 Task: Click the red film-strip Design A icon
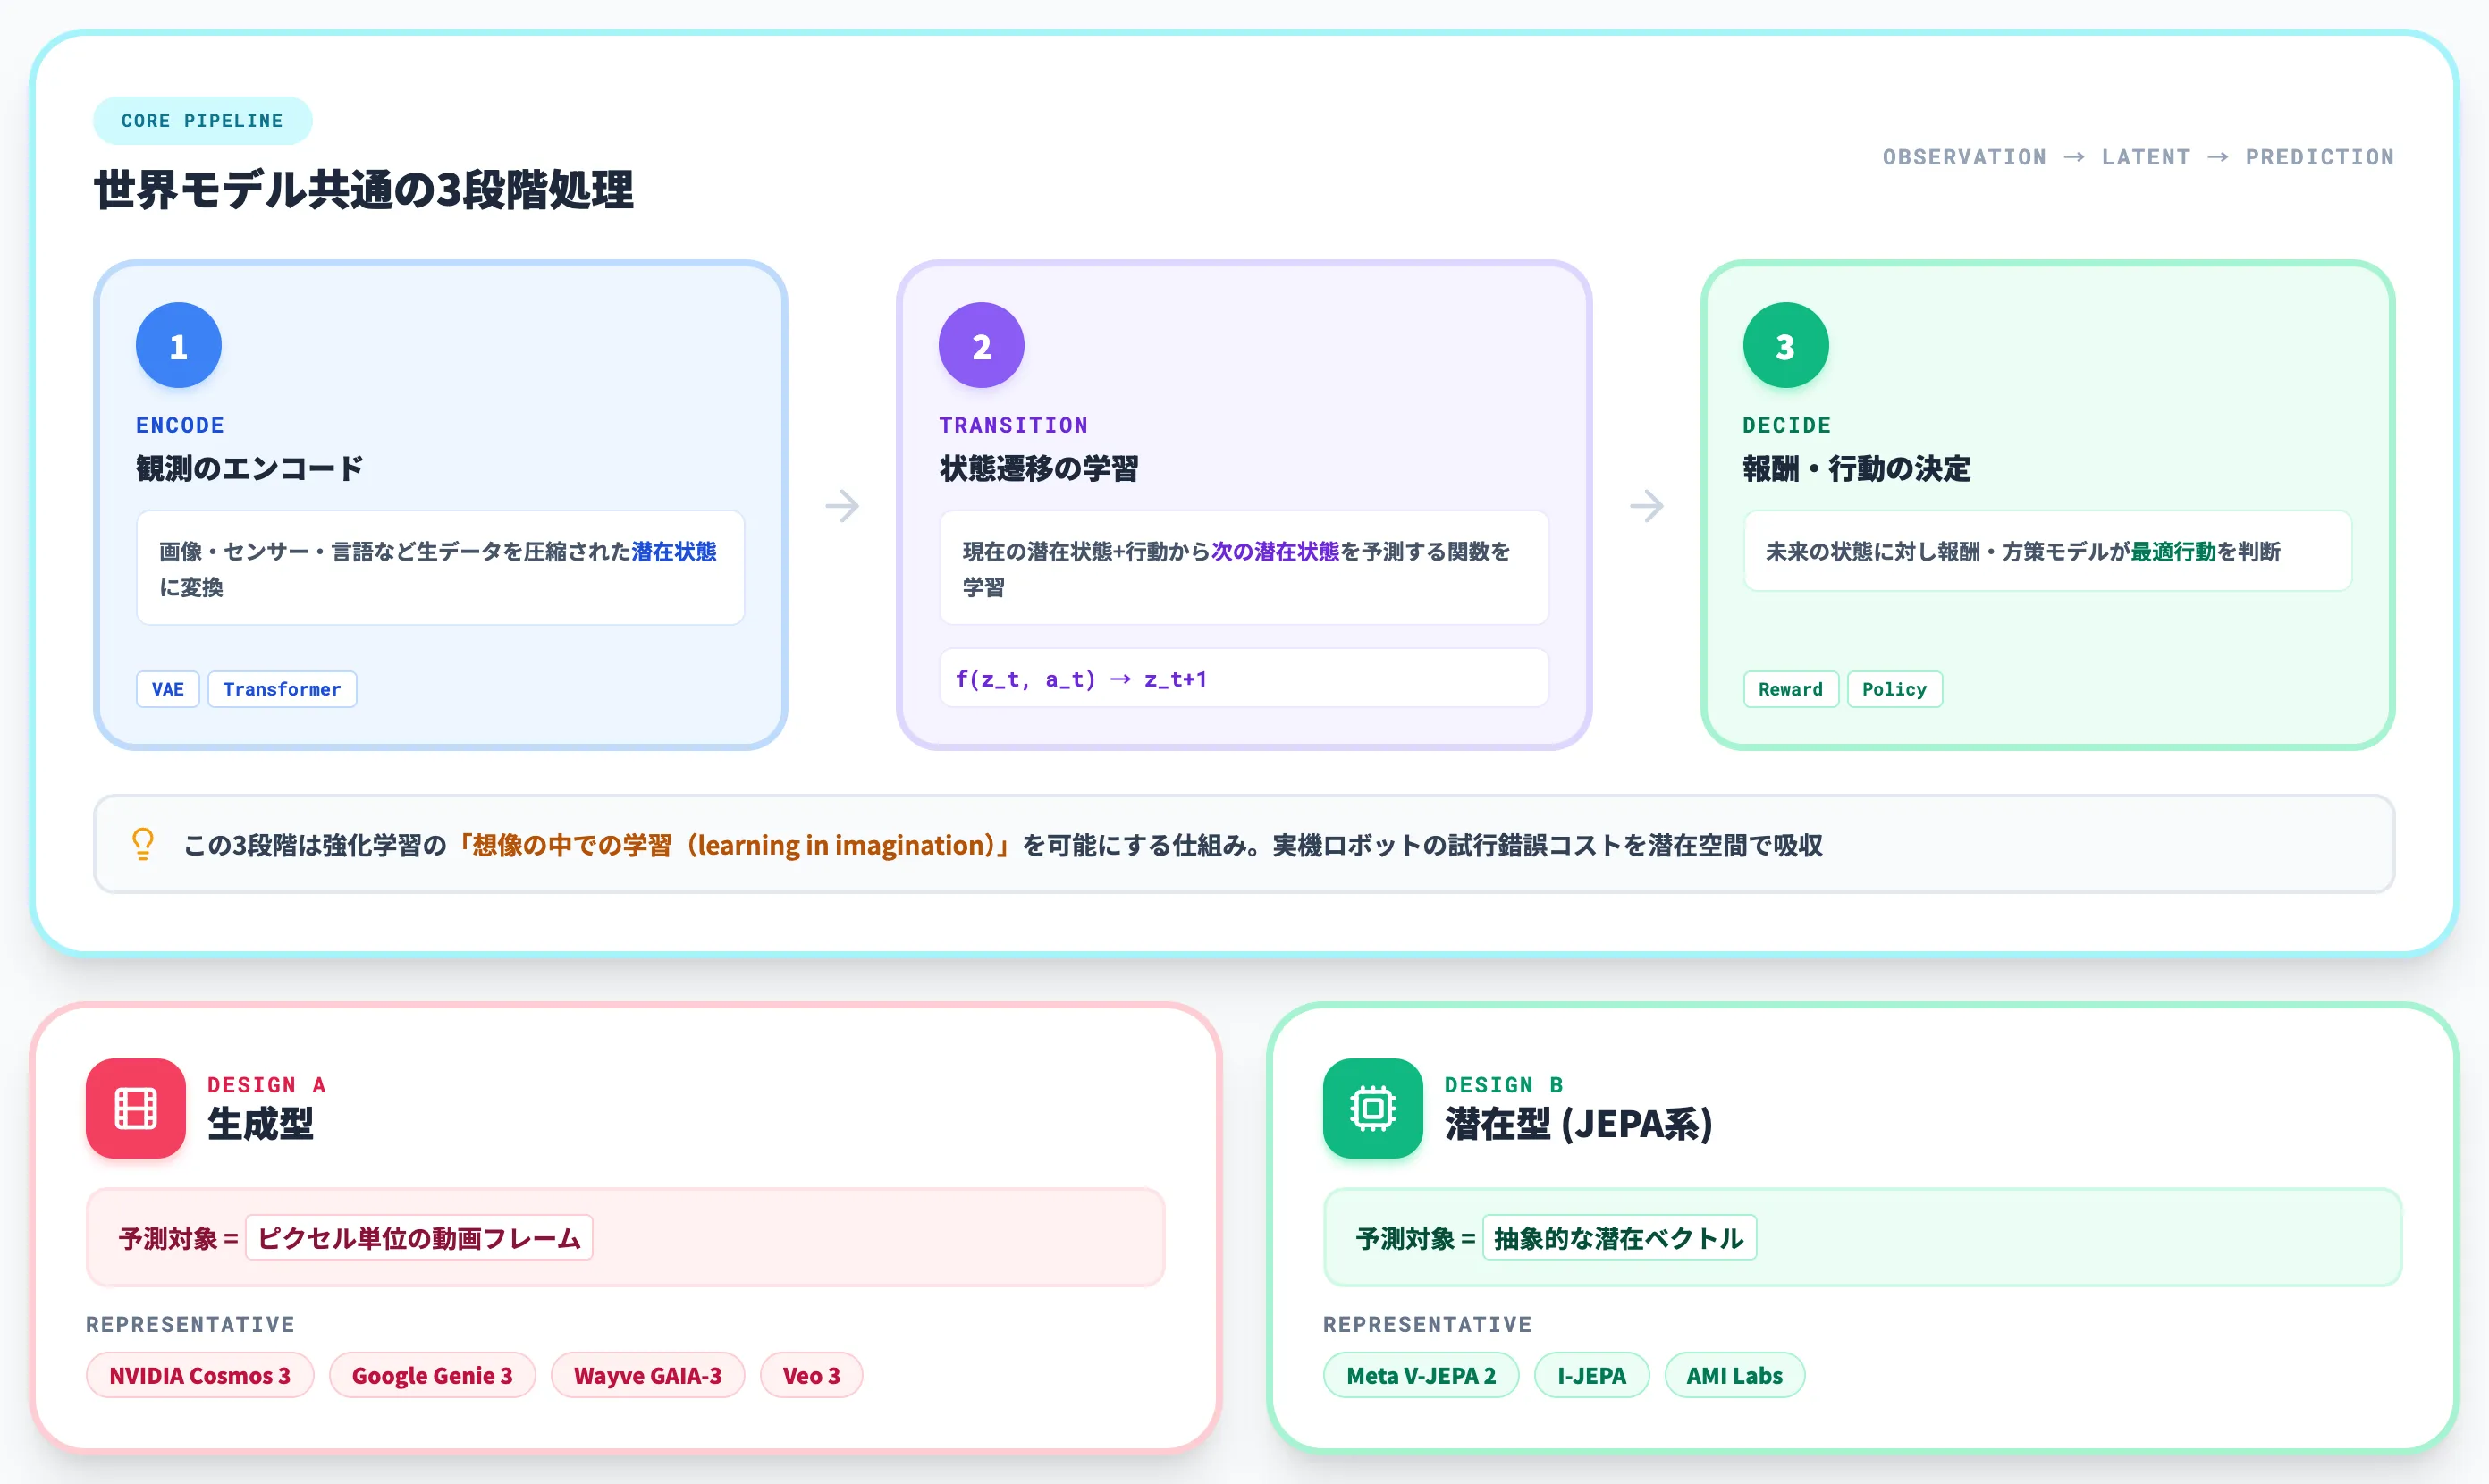point(135,1108)
